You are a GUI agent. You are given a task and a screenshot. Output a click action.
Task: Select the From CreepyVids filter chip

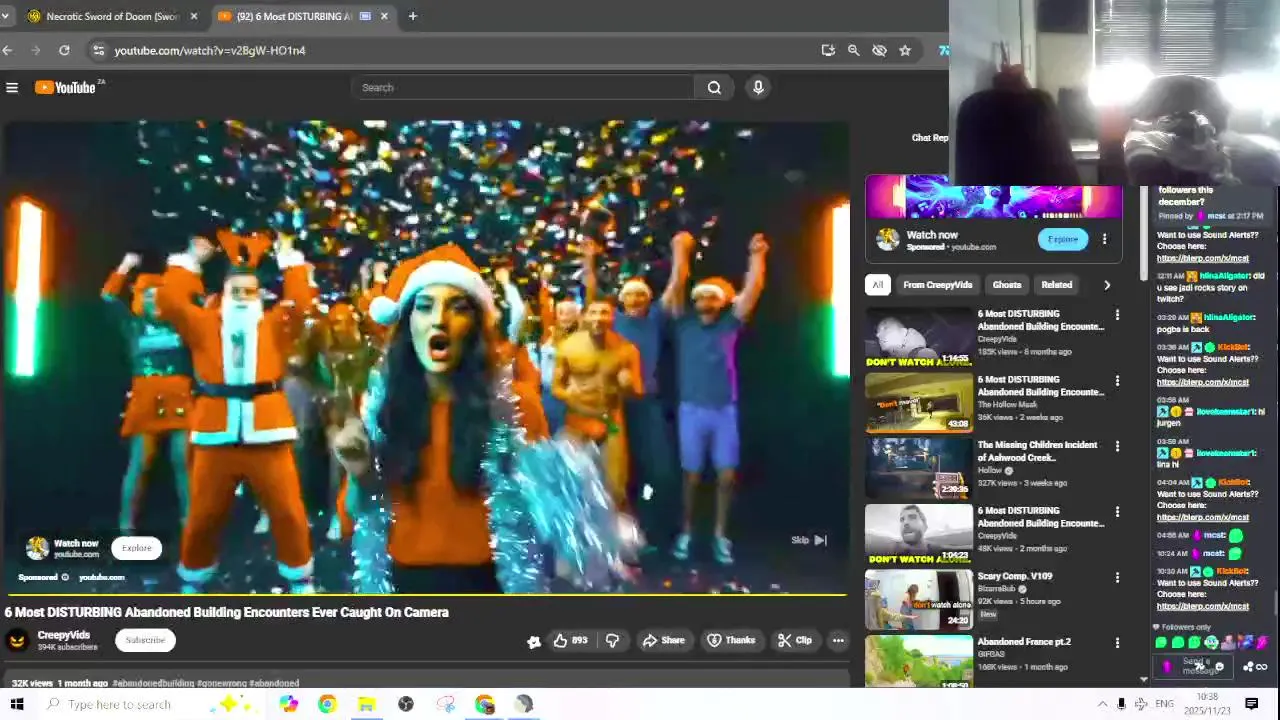(937, 285)
